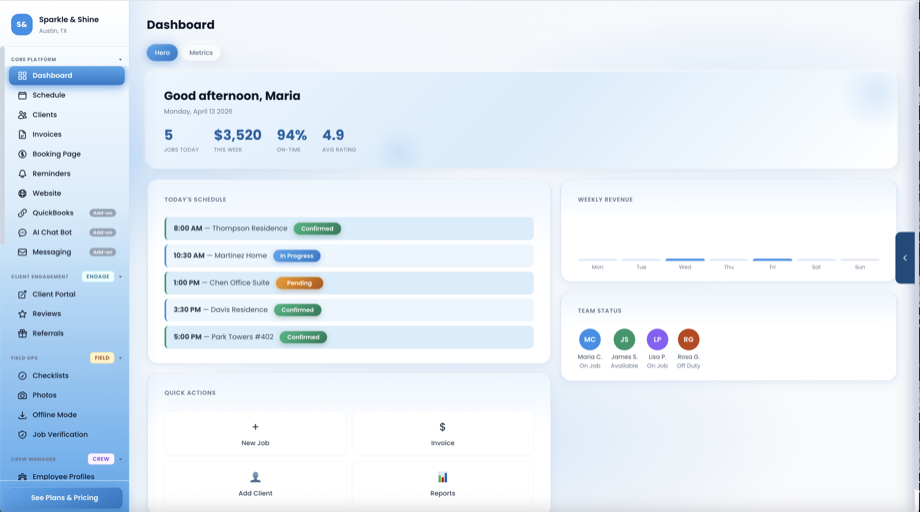Select the Hero tab

pos(162,52)
